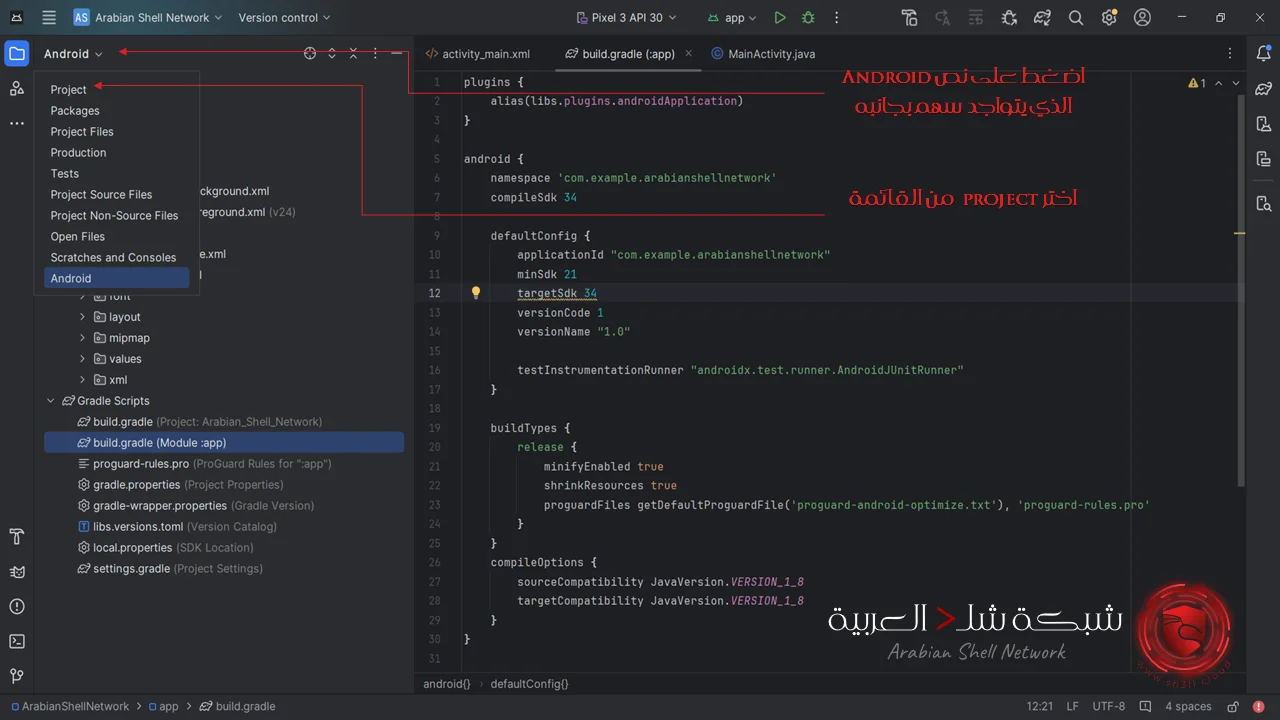The image size is (1280, 720).
Task: Click the UTF-8 encoding status entry
Action: point(1109,706)
